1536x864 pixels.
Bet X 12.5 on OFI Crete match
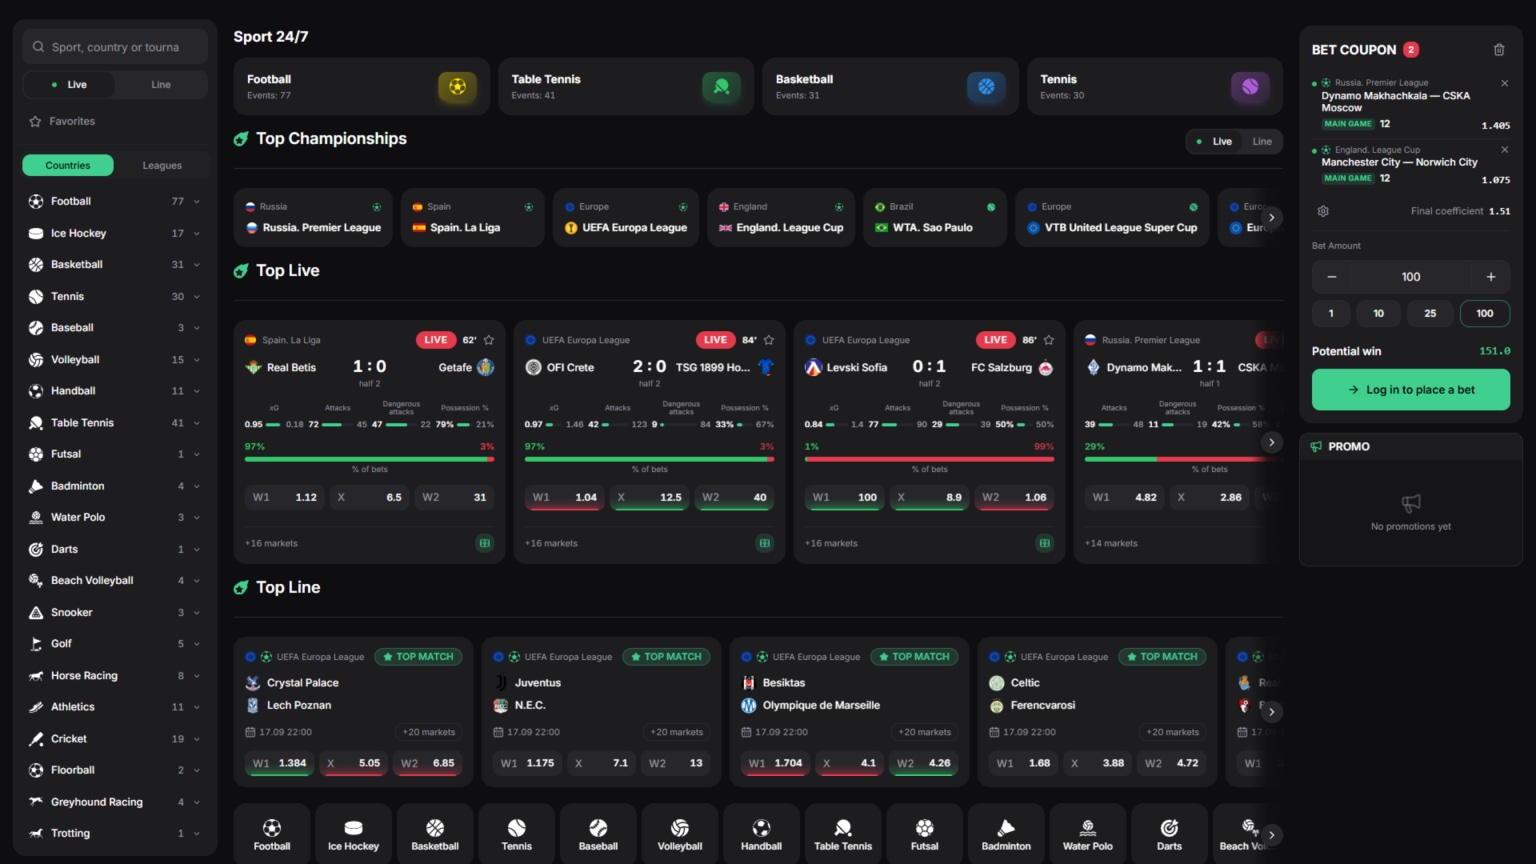(649, 497)
